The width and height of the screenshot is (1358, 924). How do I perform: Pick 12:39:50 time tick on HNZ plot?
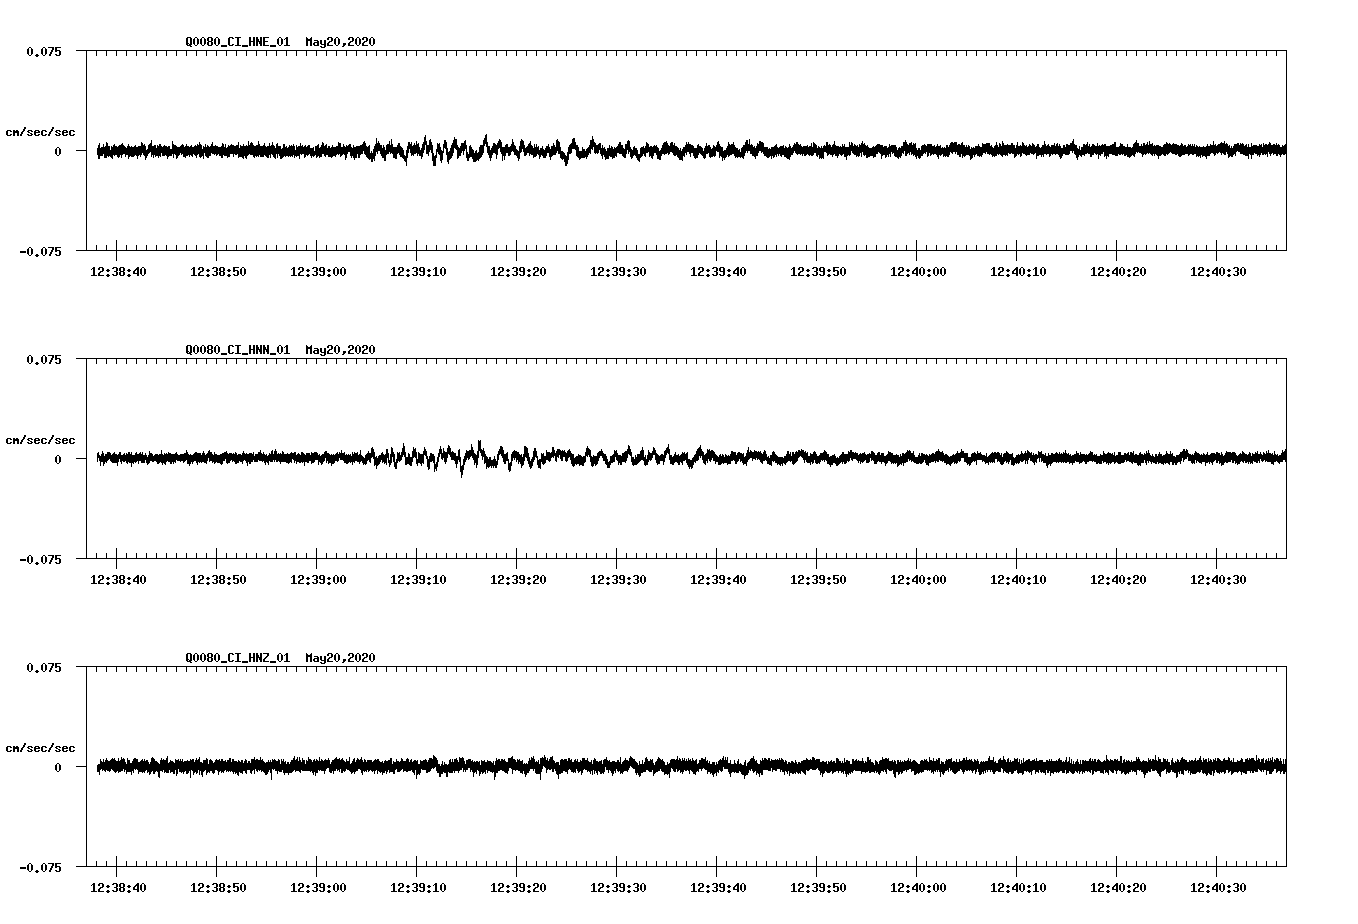click(818, 888)
